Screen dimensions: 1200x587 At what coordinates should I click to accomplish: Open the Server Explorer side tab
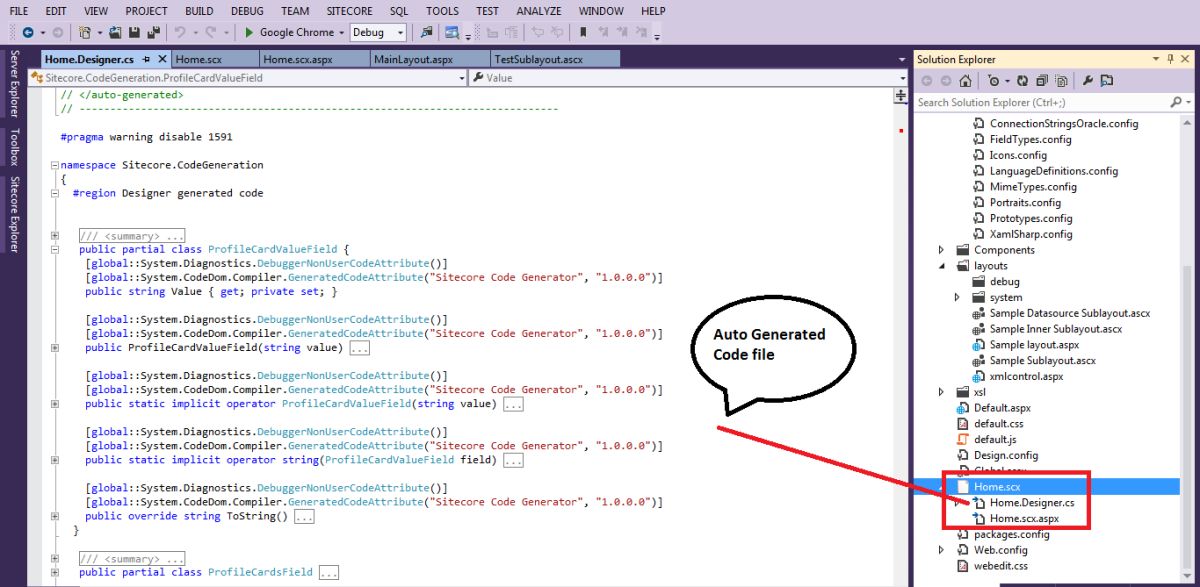coord(14,85)
